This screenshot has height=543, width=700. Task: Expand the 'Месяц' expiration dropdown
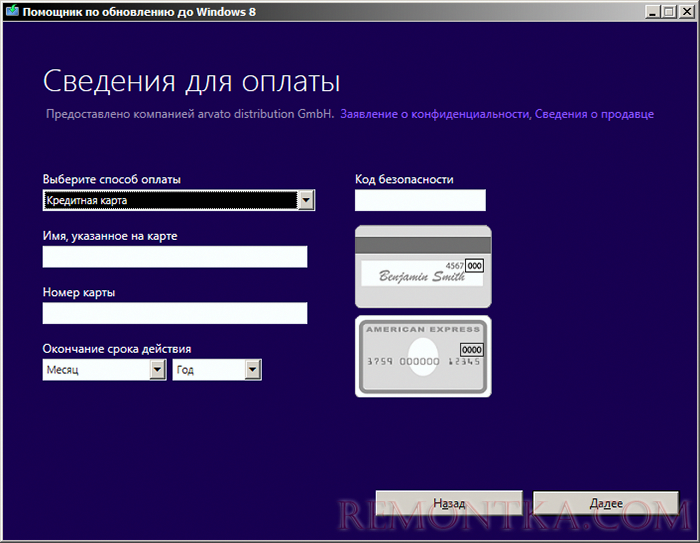[x=157, y=370]
